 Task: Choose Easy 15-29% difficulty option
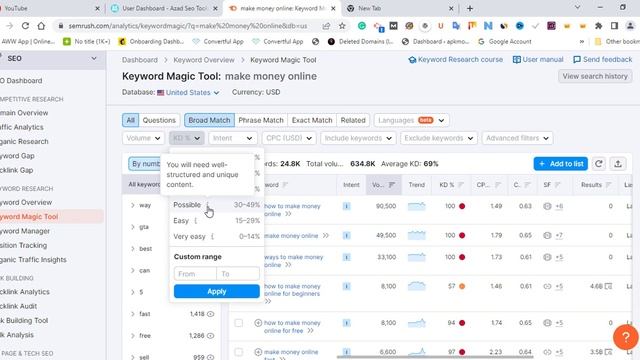(x=216, y=221)
